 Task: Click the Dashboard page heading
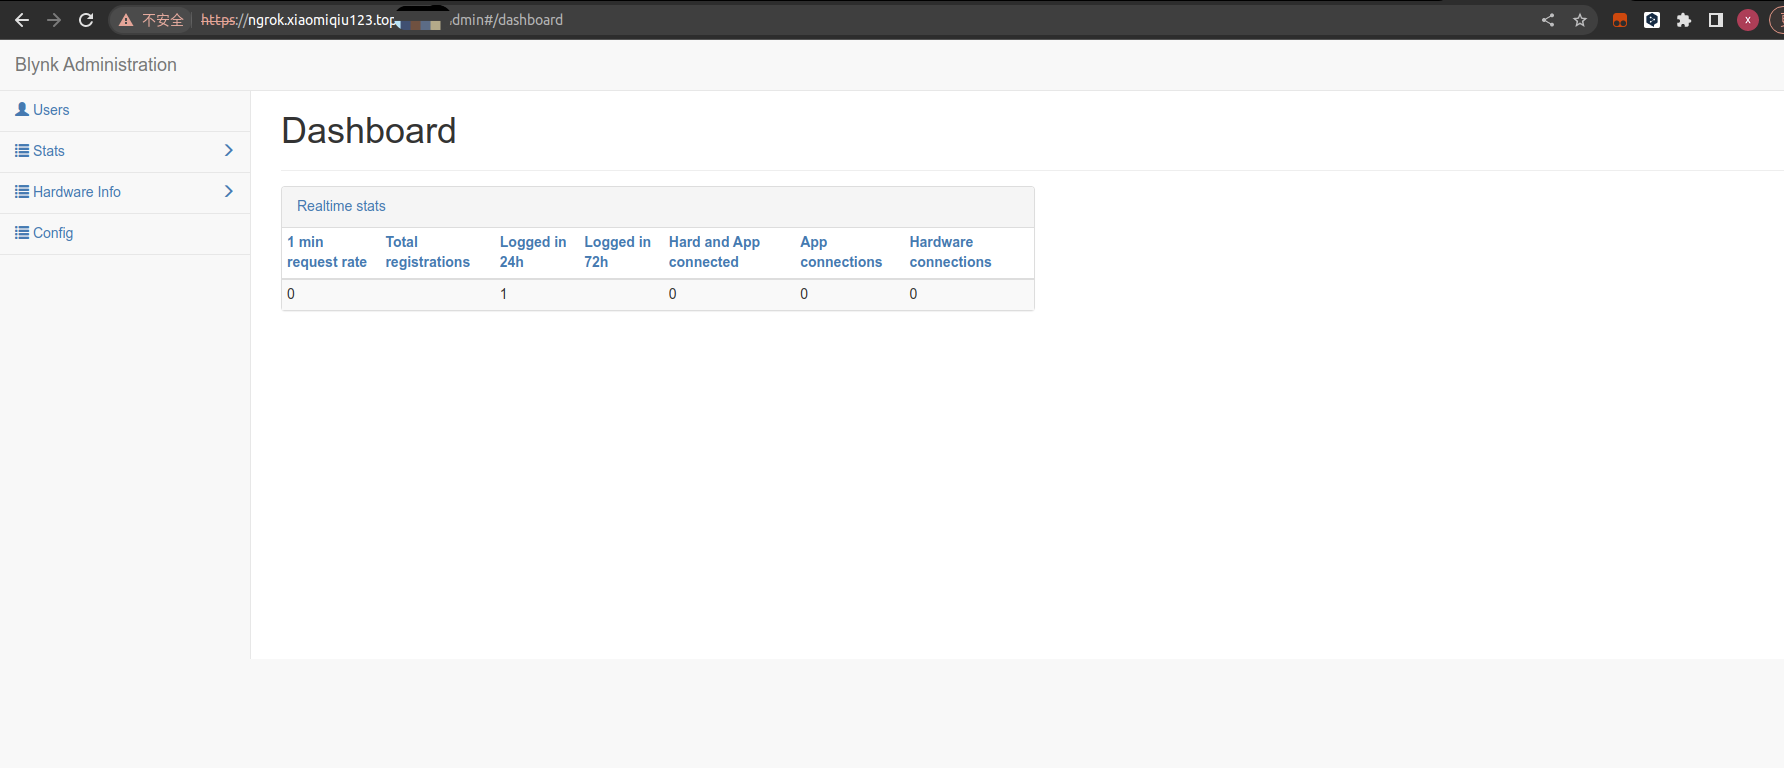point(369,131)
